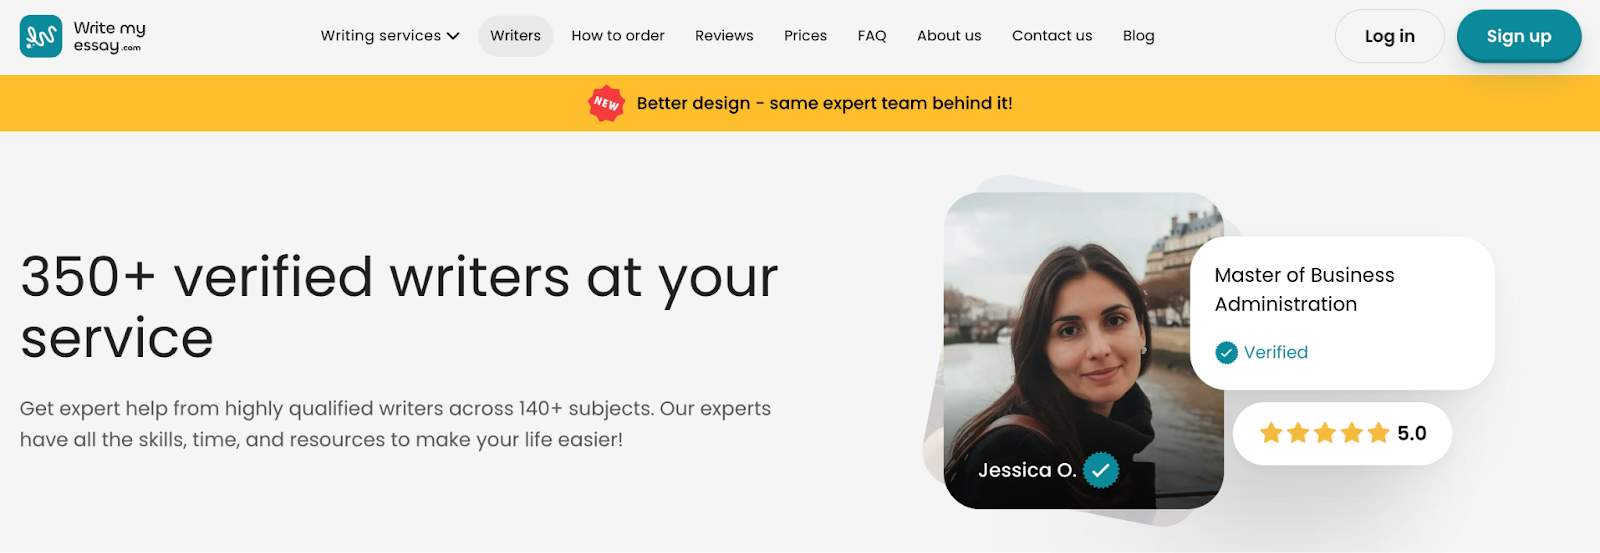Screen dimensions: 1600x553
Task: Click the Better design announcement text
Action: (x=825, y=103)
